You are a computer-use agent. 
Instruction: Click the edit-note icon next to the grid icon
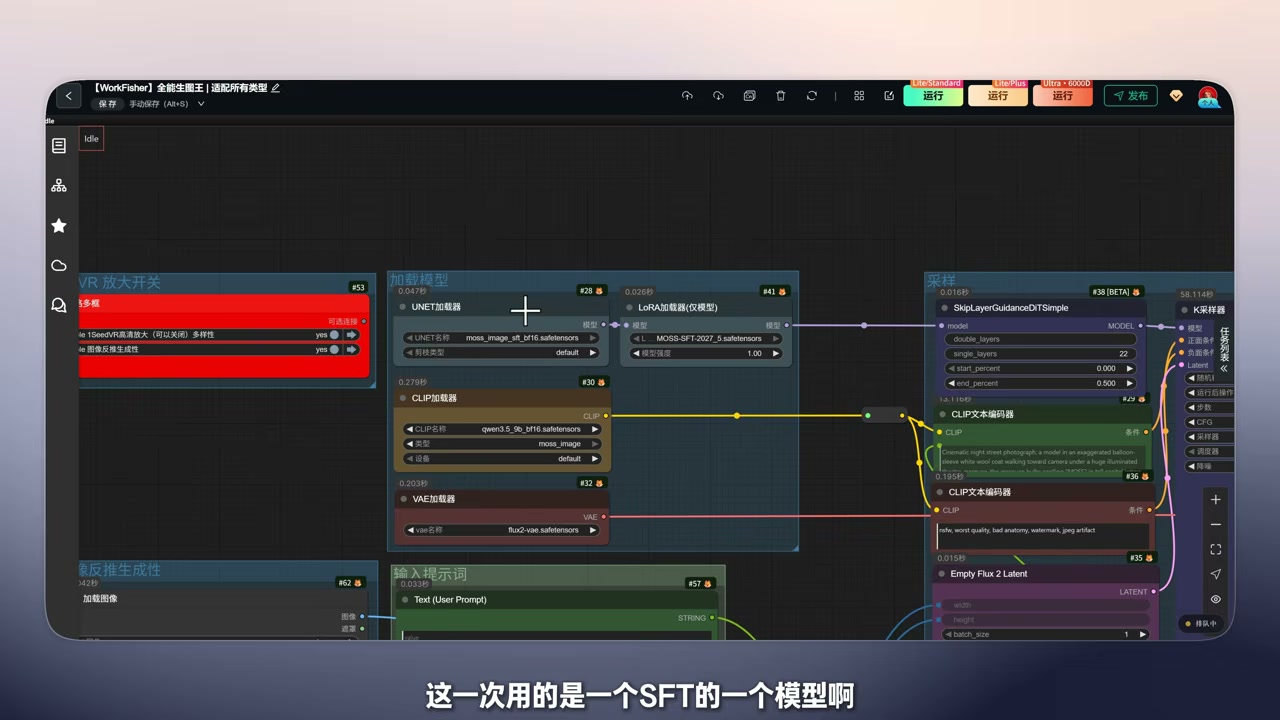click(x=889, y=96)
